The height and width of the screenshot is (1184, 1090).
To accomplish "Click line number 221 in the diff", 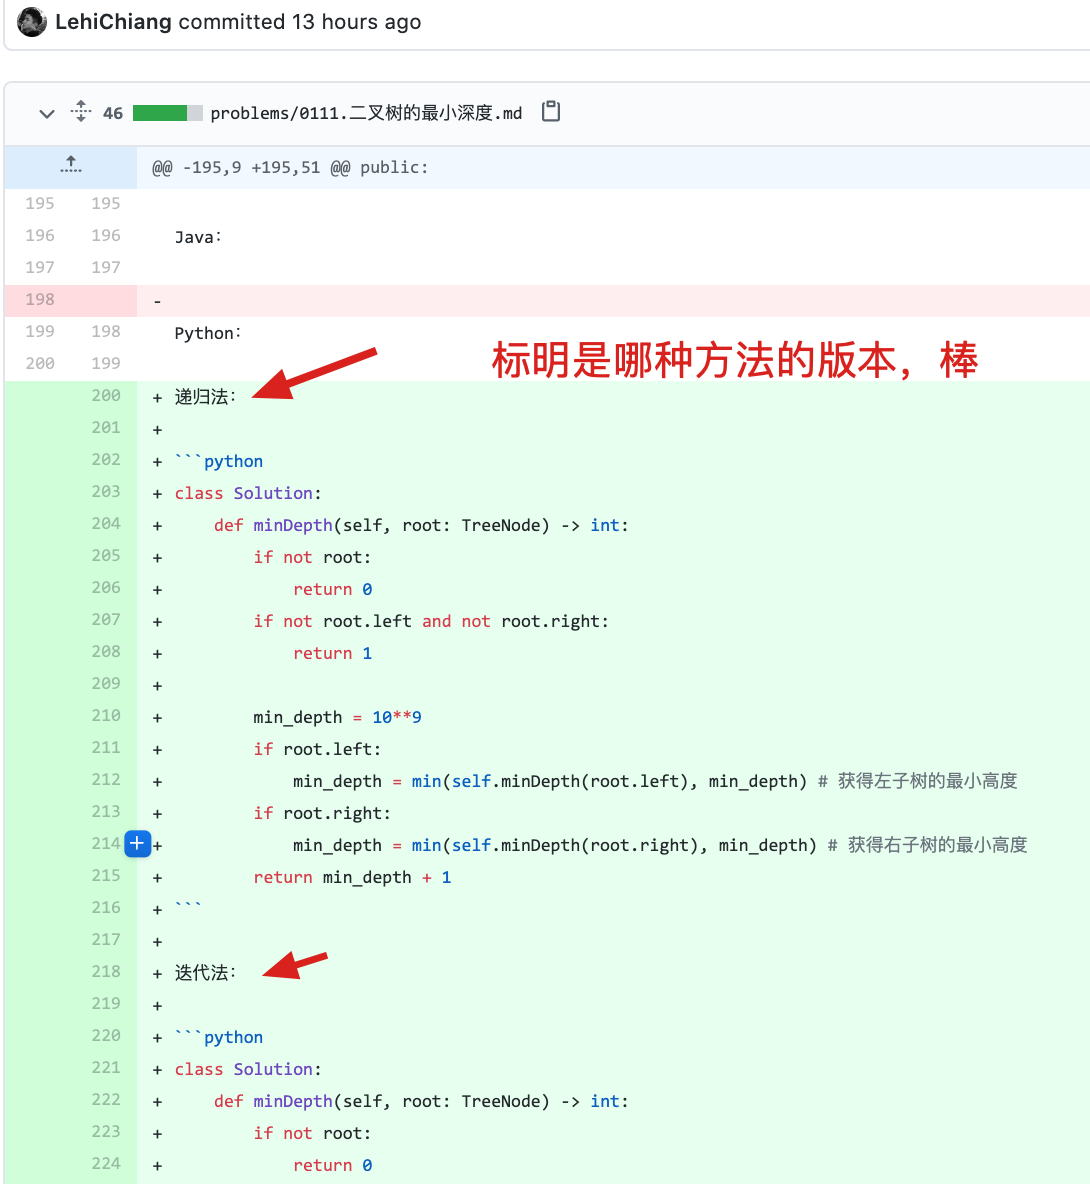I will (x=106, y=1068).
